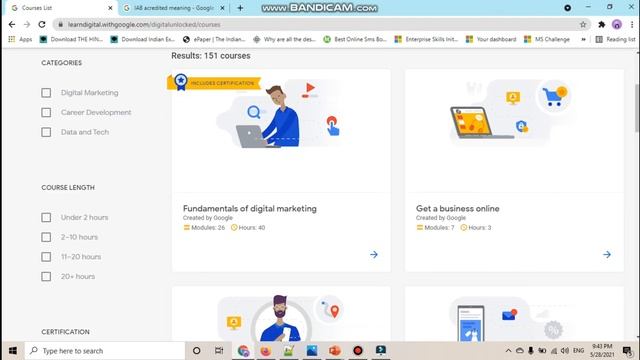The height and width of the screenshot is (360, 640).
Task: Tick the 2-10 hours checkbox
Action: click(46, 237)
